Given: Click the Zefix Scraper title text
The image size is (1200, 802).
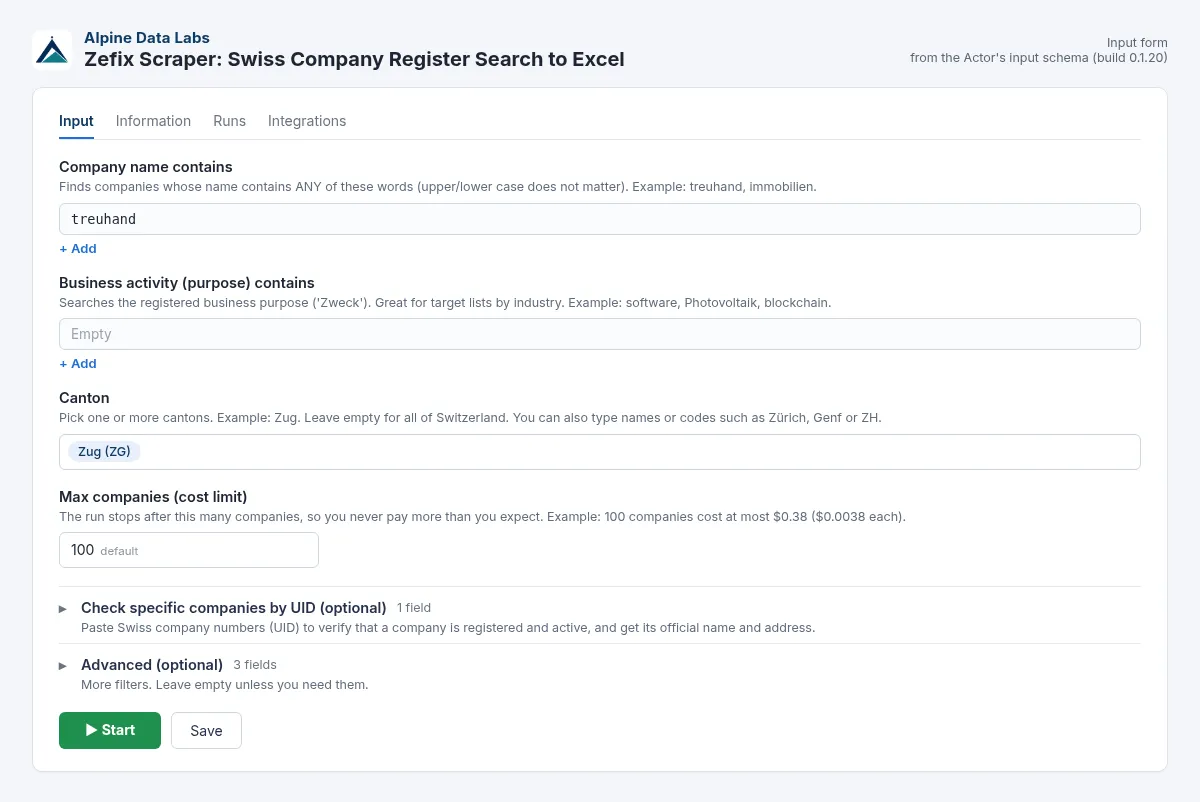Looking at the screenshot, I should pos(354,59).
